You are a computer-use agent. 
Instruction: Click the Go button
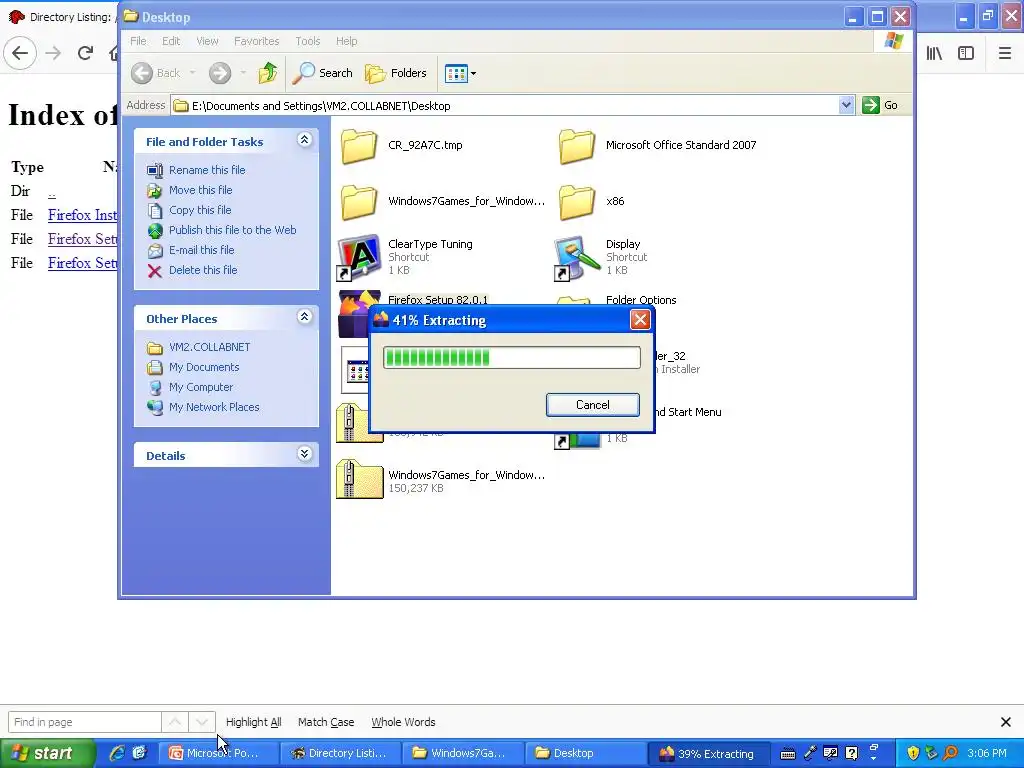point(880,105)
